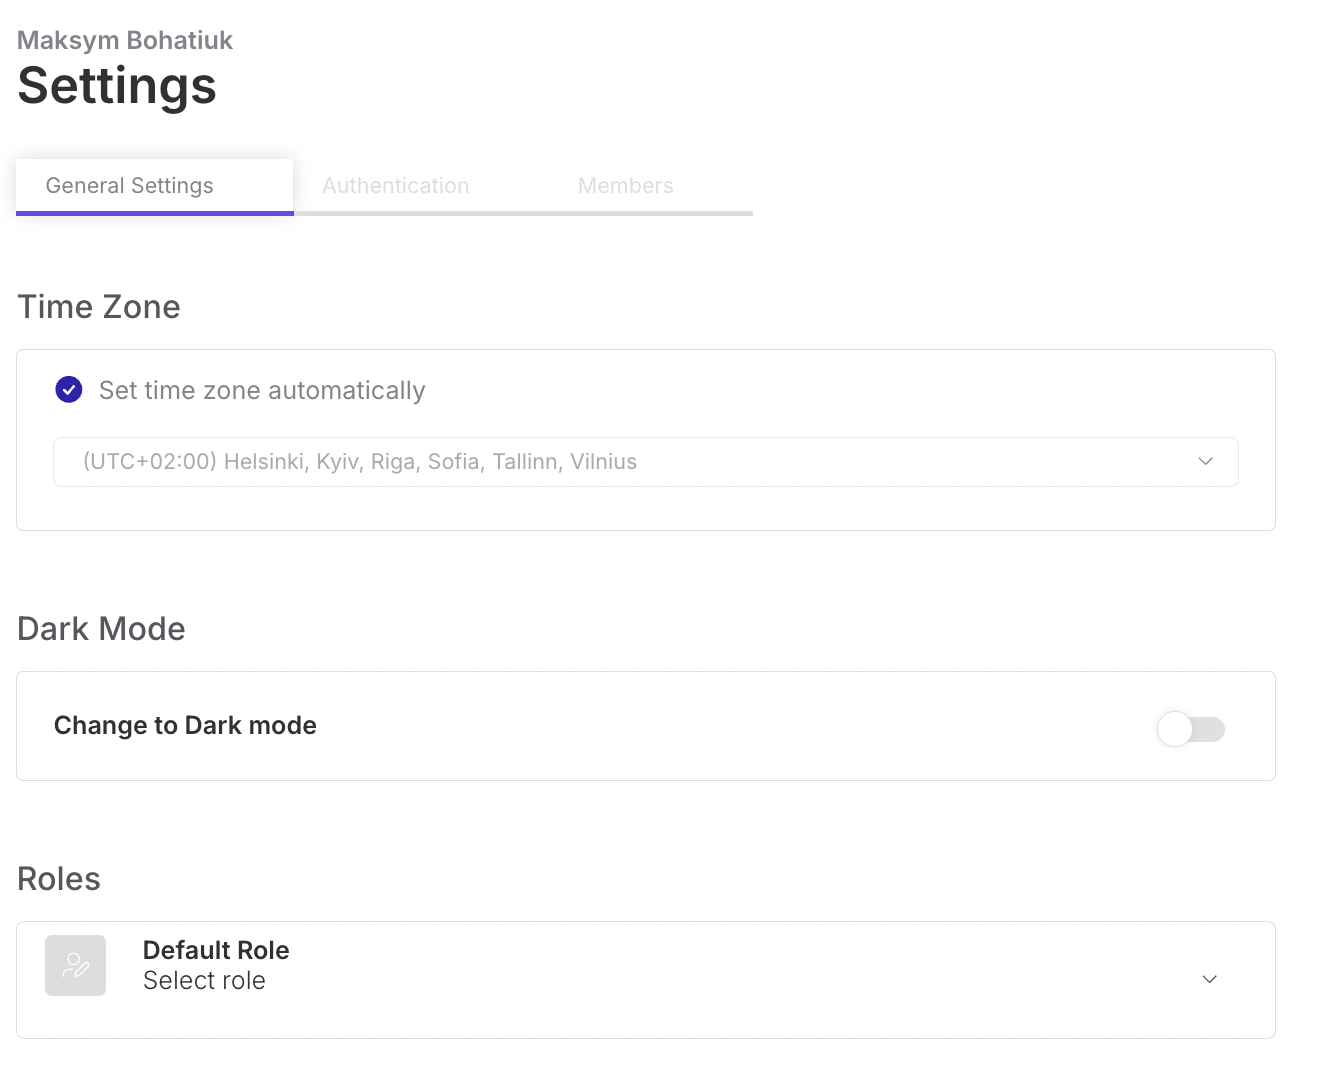Click the user-edit icon beside Default Role
The height and width of the screenshot is (1066, 1344).
(x=75, y=965)
